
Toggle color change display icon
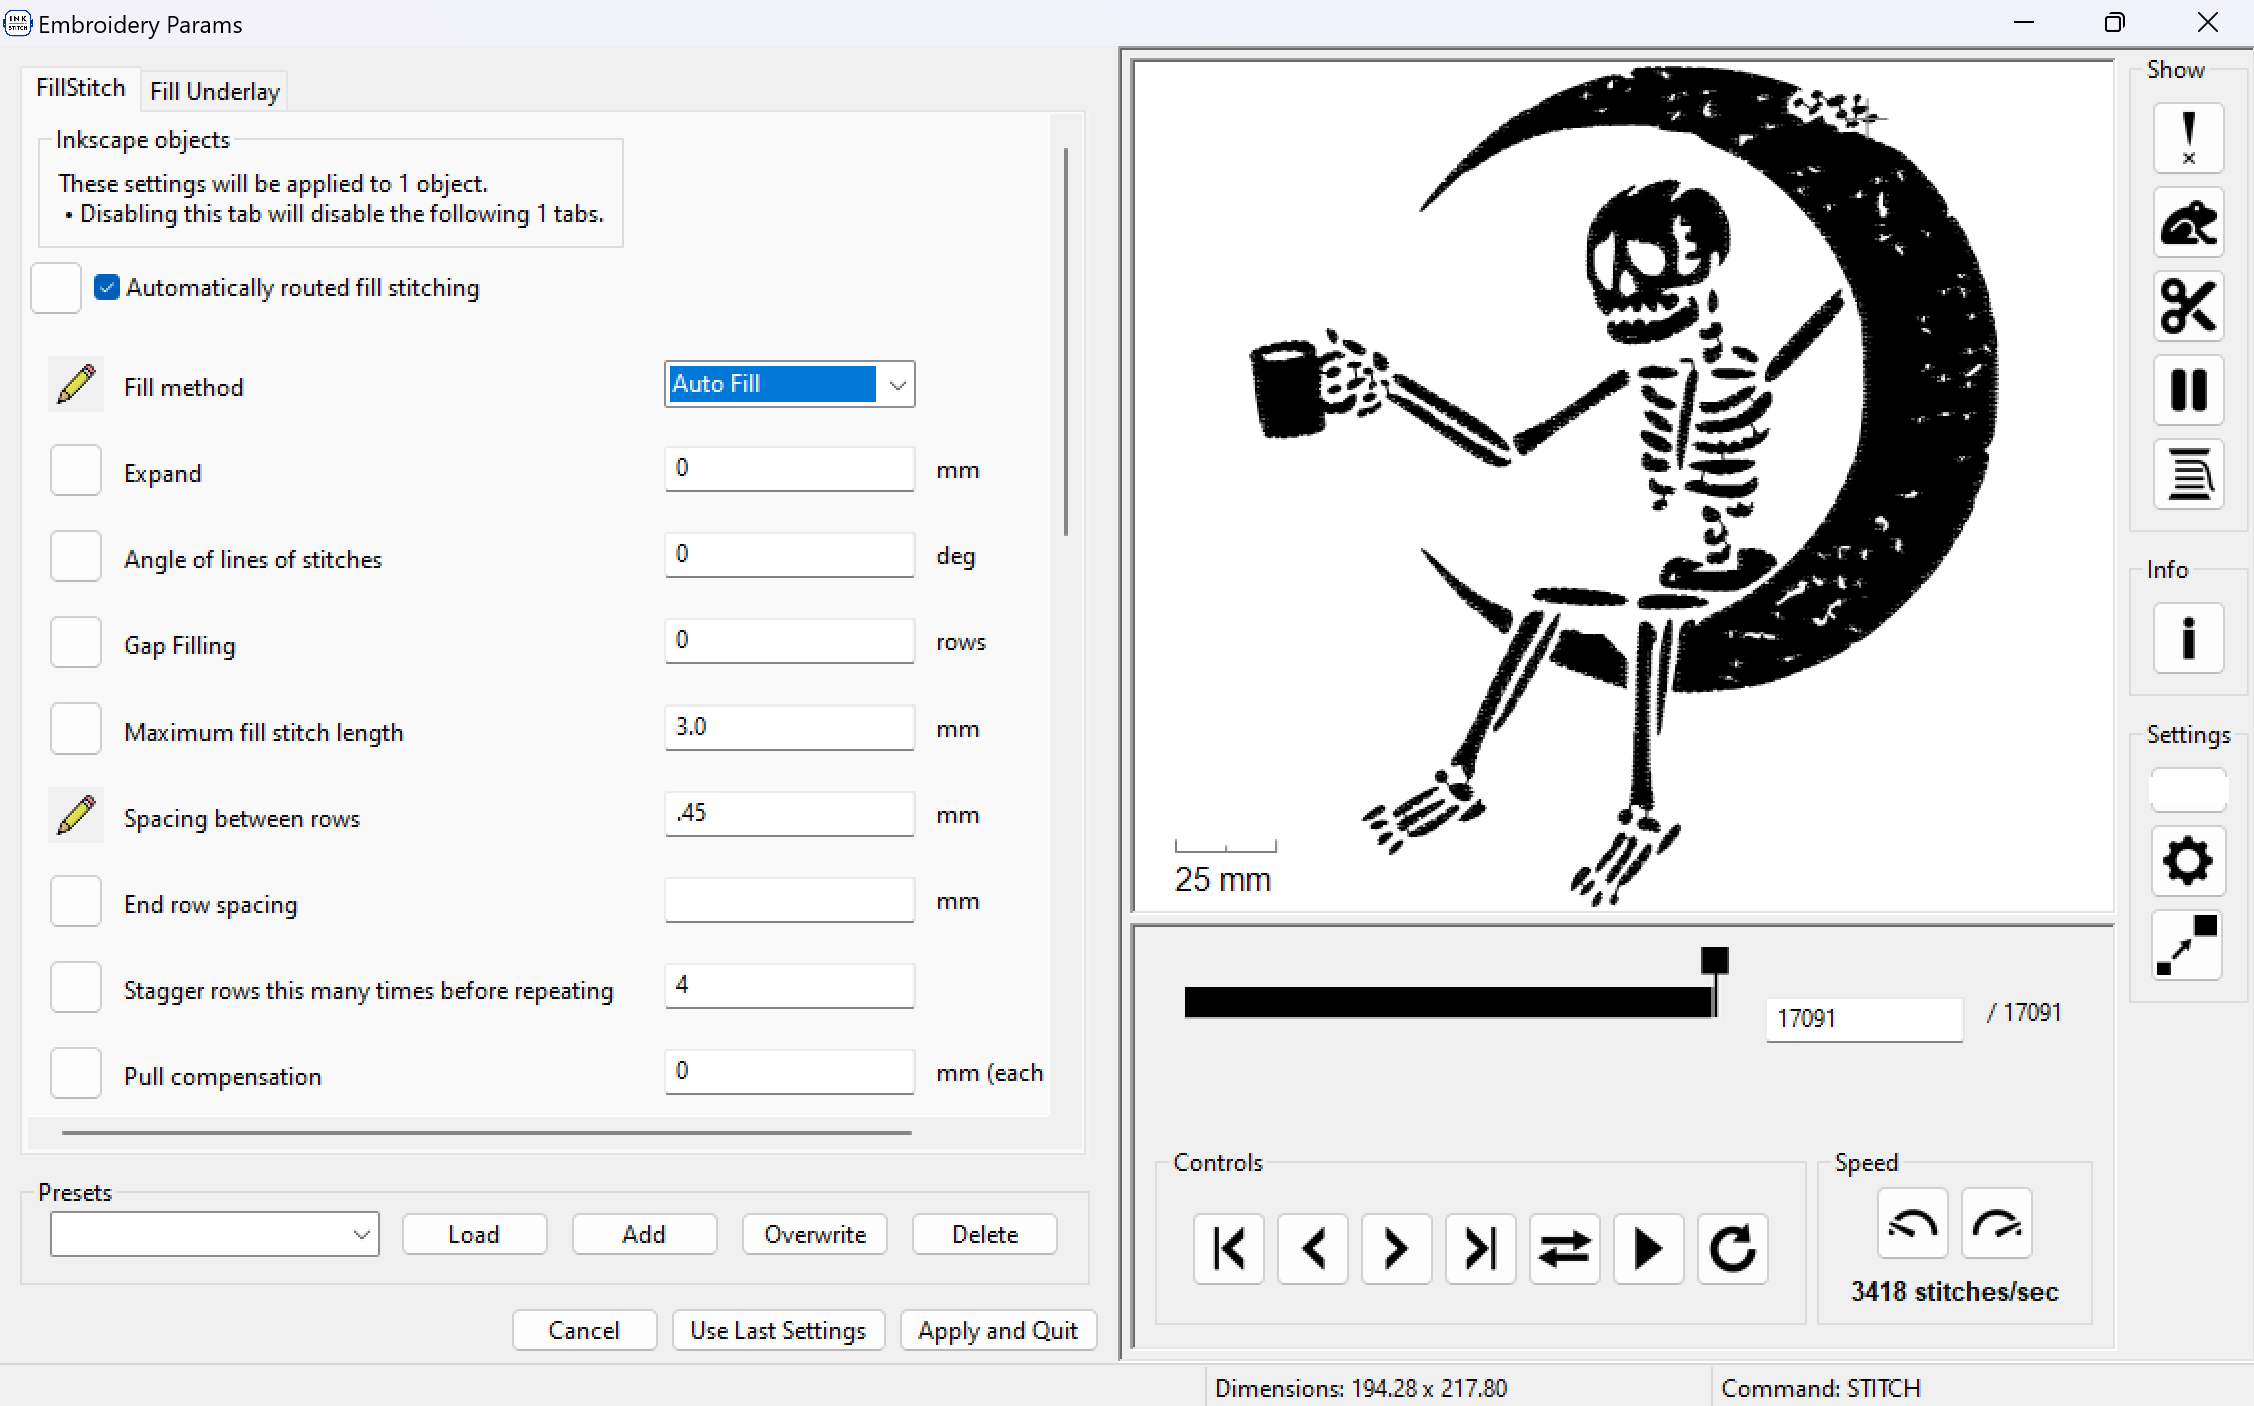[2188, 474]
